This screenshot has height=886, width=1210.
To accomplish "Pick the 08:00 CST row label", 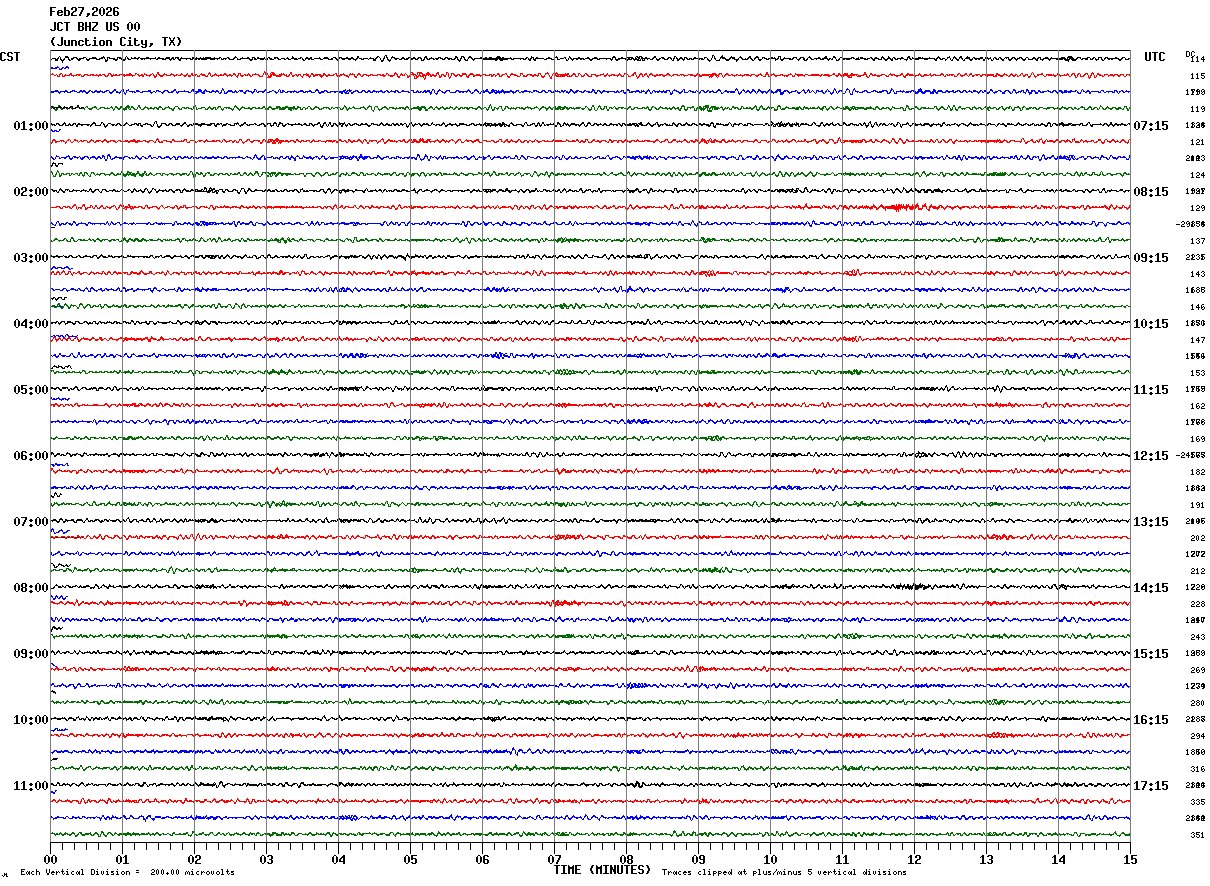I will (30, 588).
